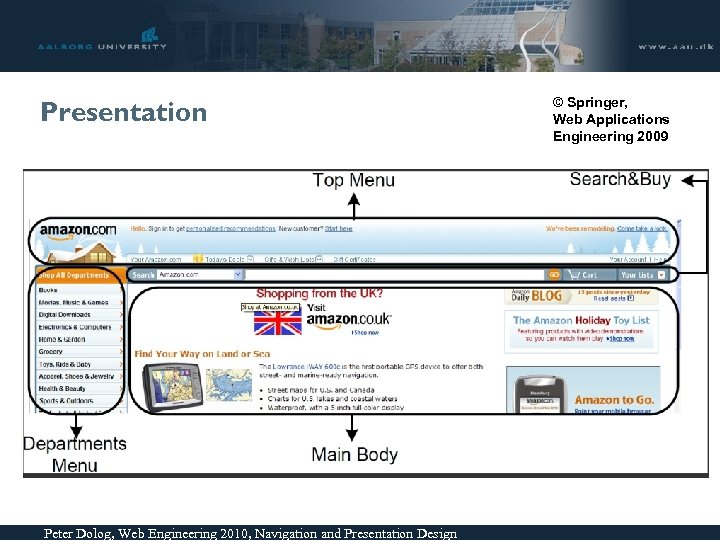Expand Home & Garden submenu arrow
720x540 pixels.
[121, 339]
